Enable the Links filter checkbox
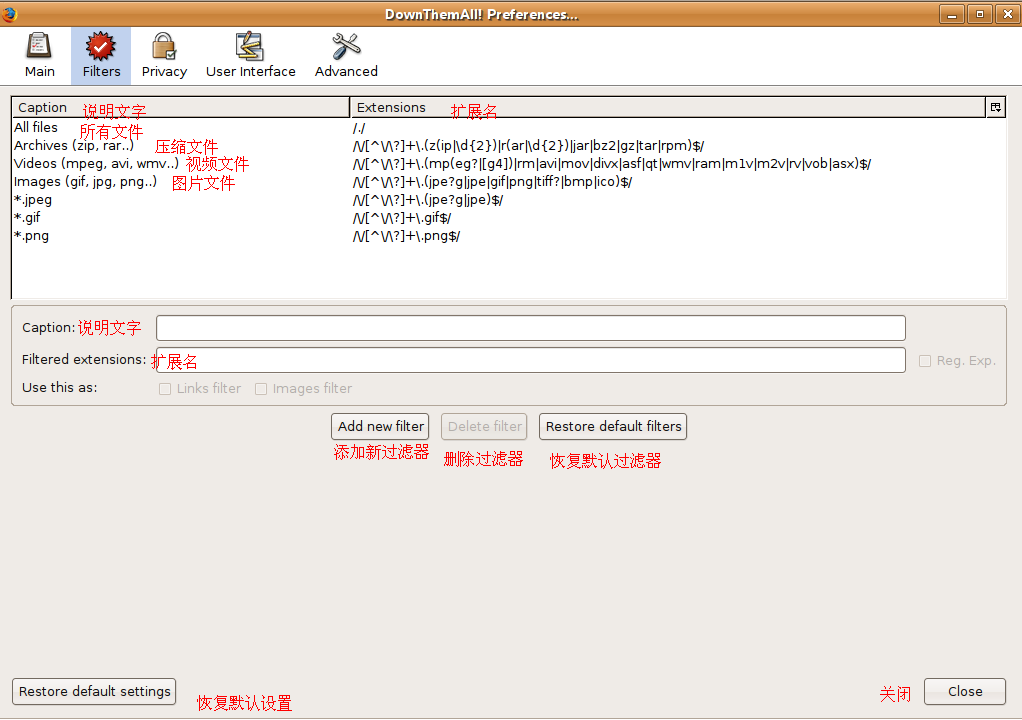This screenshot has width=1022, height=720. click(166, 389)
